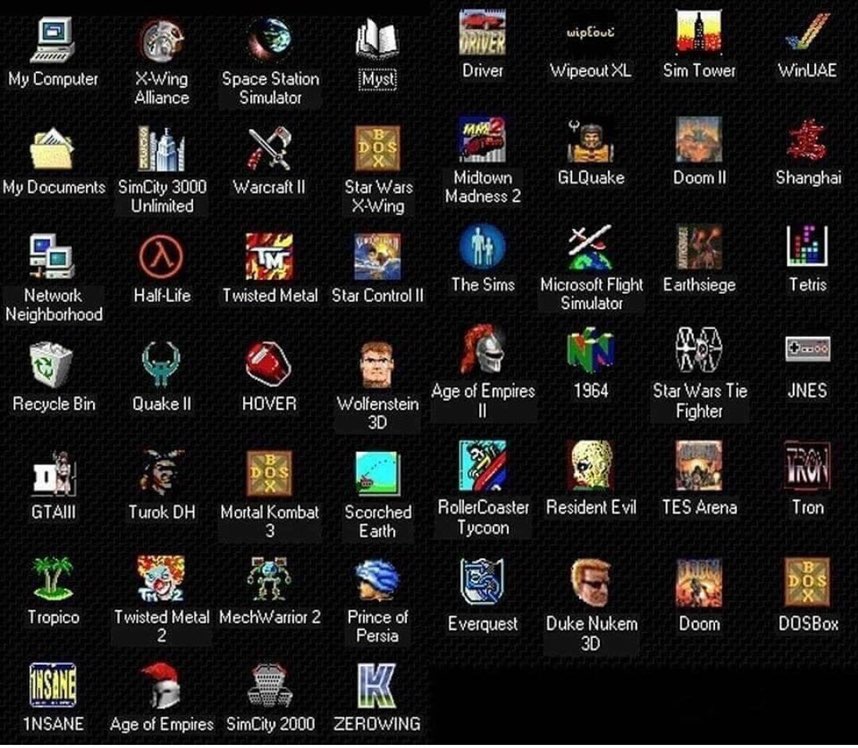This screenshot has height=748, width=858.
Task: Select the Midtown Madness 2 icon
Action: coord(482,139)
